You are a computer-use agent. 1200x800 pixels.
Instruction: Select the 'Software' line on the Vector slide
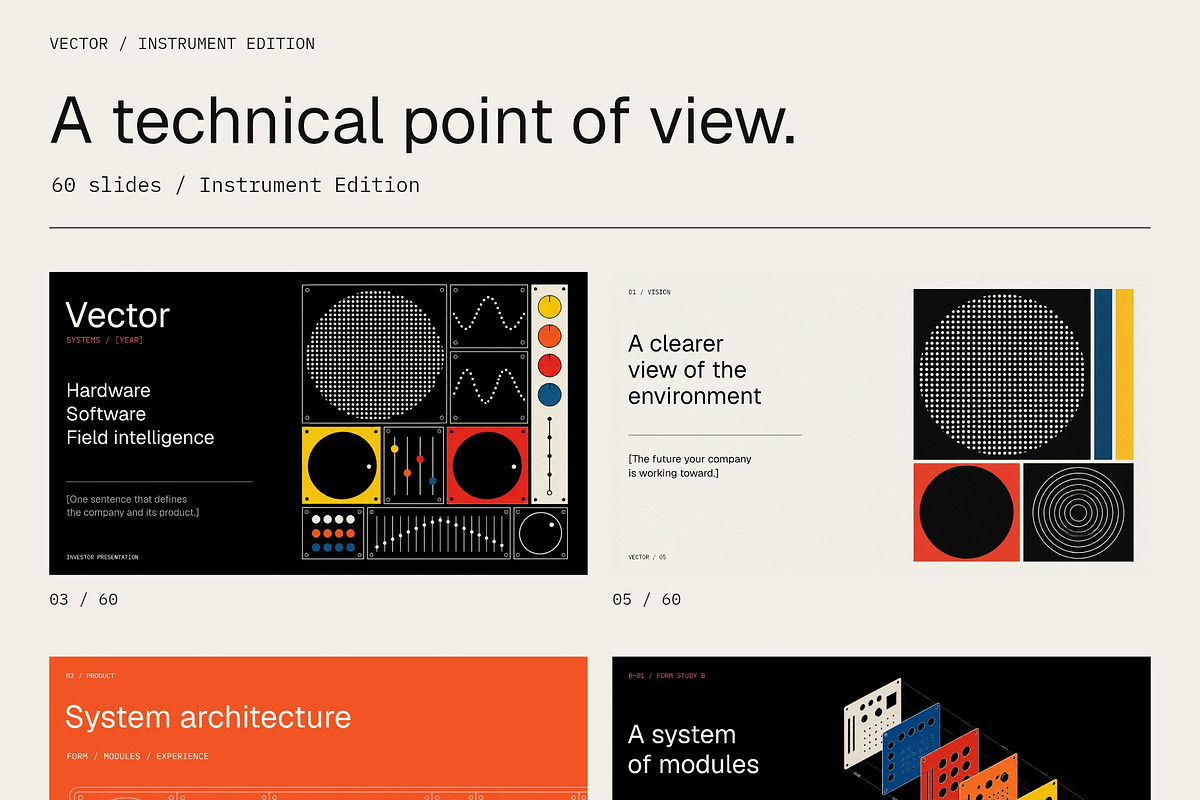click(106, 414)
